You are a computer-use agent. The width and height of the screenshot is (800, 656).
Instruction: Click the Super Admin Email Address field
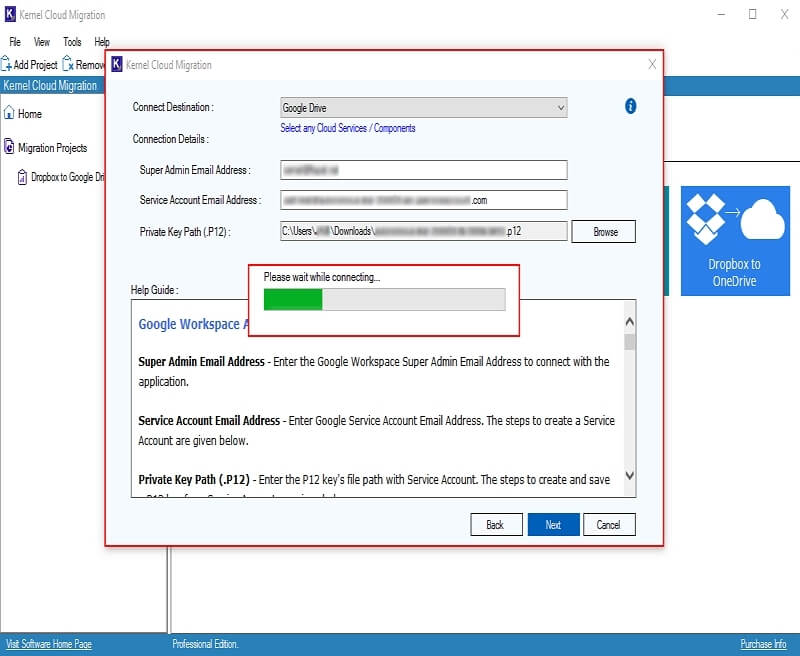point(423,170)
